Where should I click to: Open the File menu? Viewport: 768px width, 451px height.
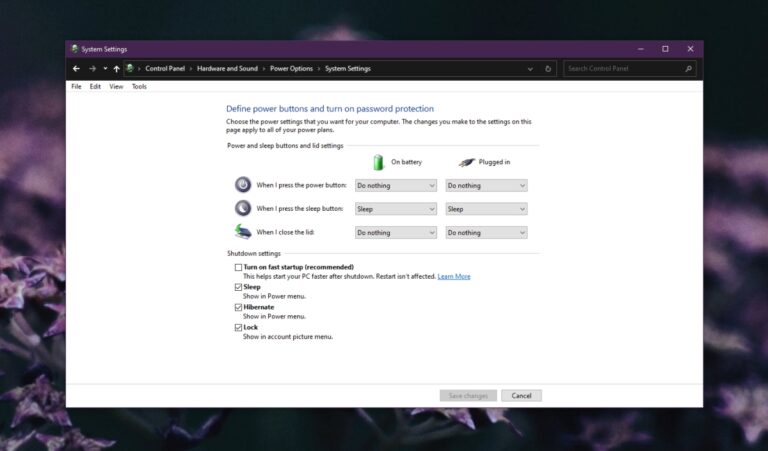(x=76, y=87)
